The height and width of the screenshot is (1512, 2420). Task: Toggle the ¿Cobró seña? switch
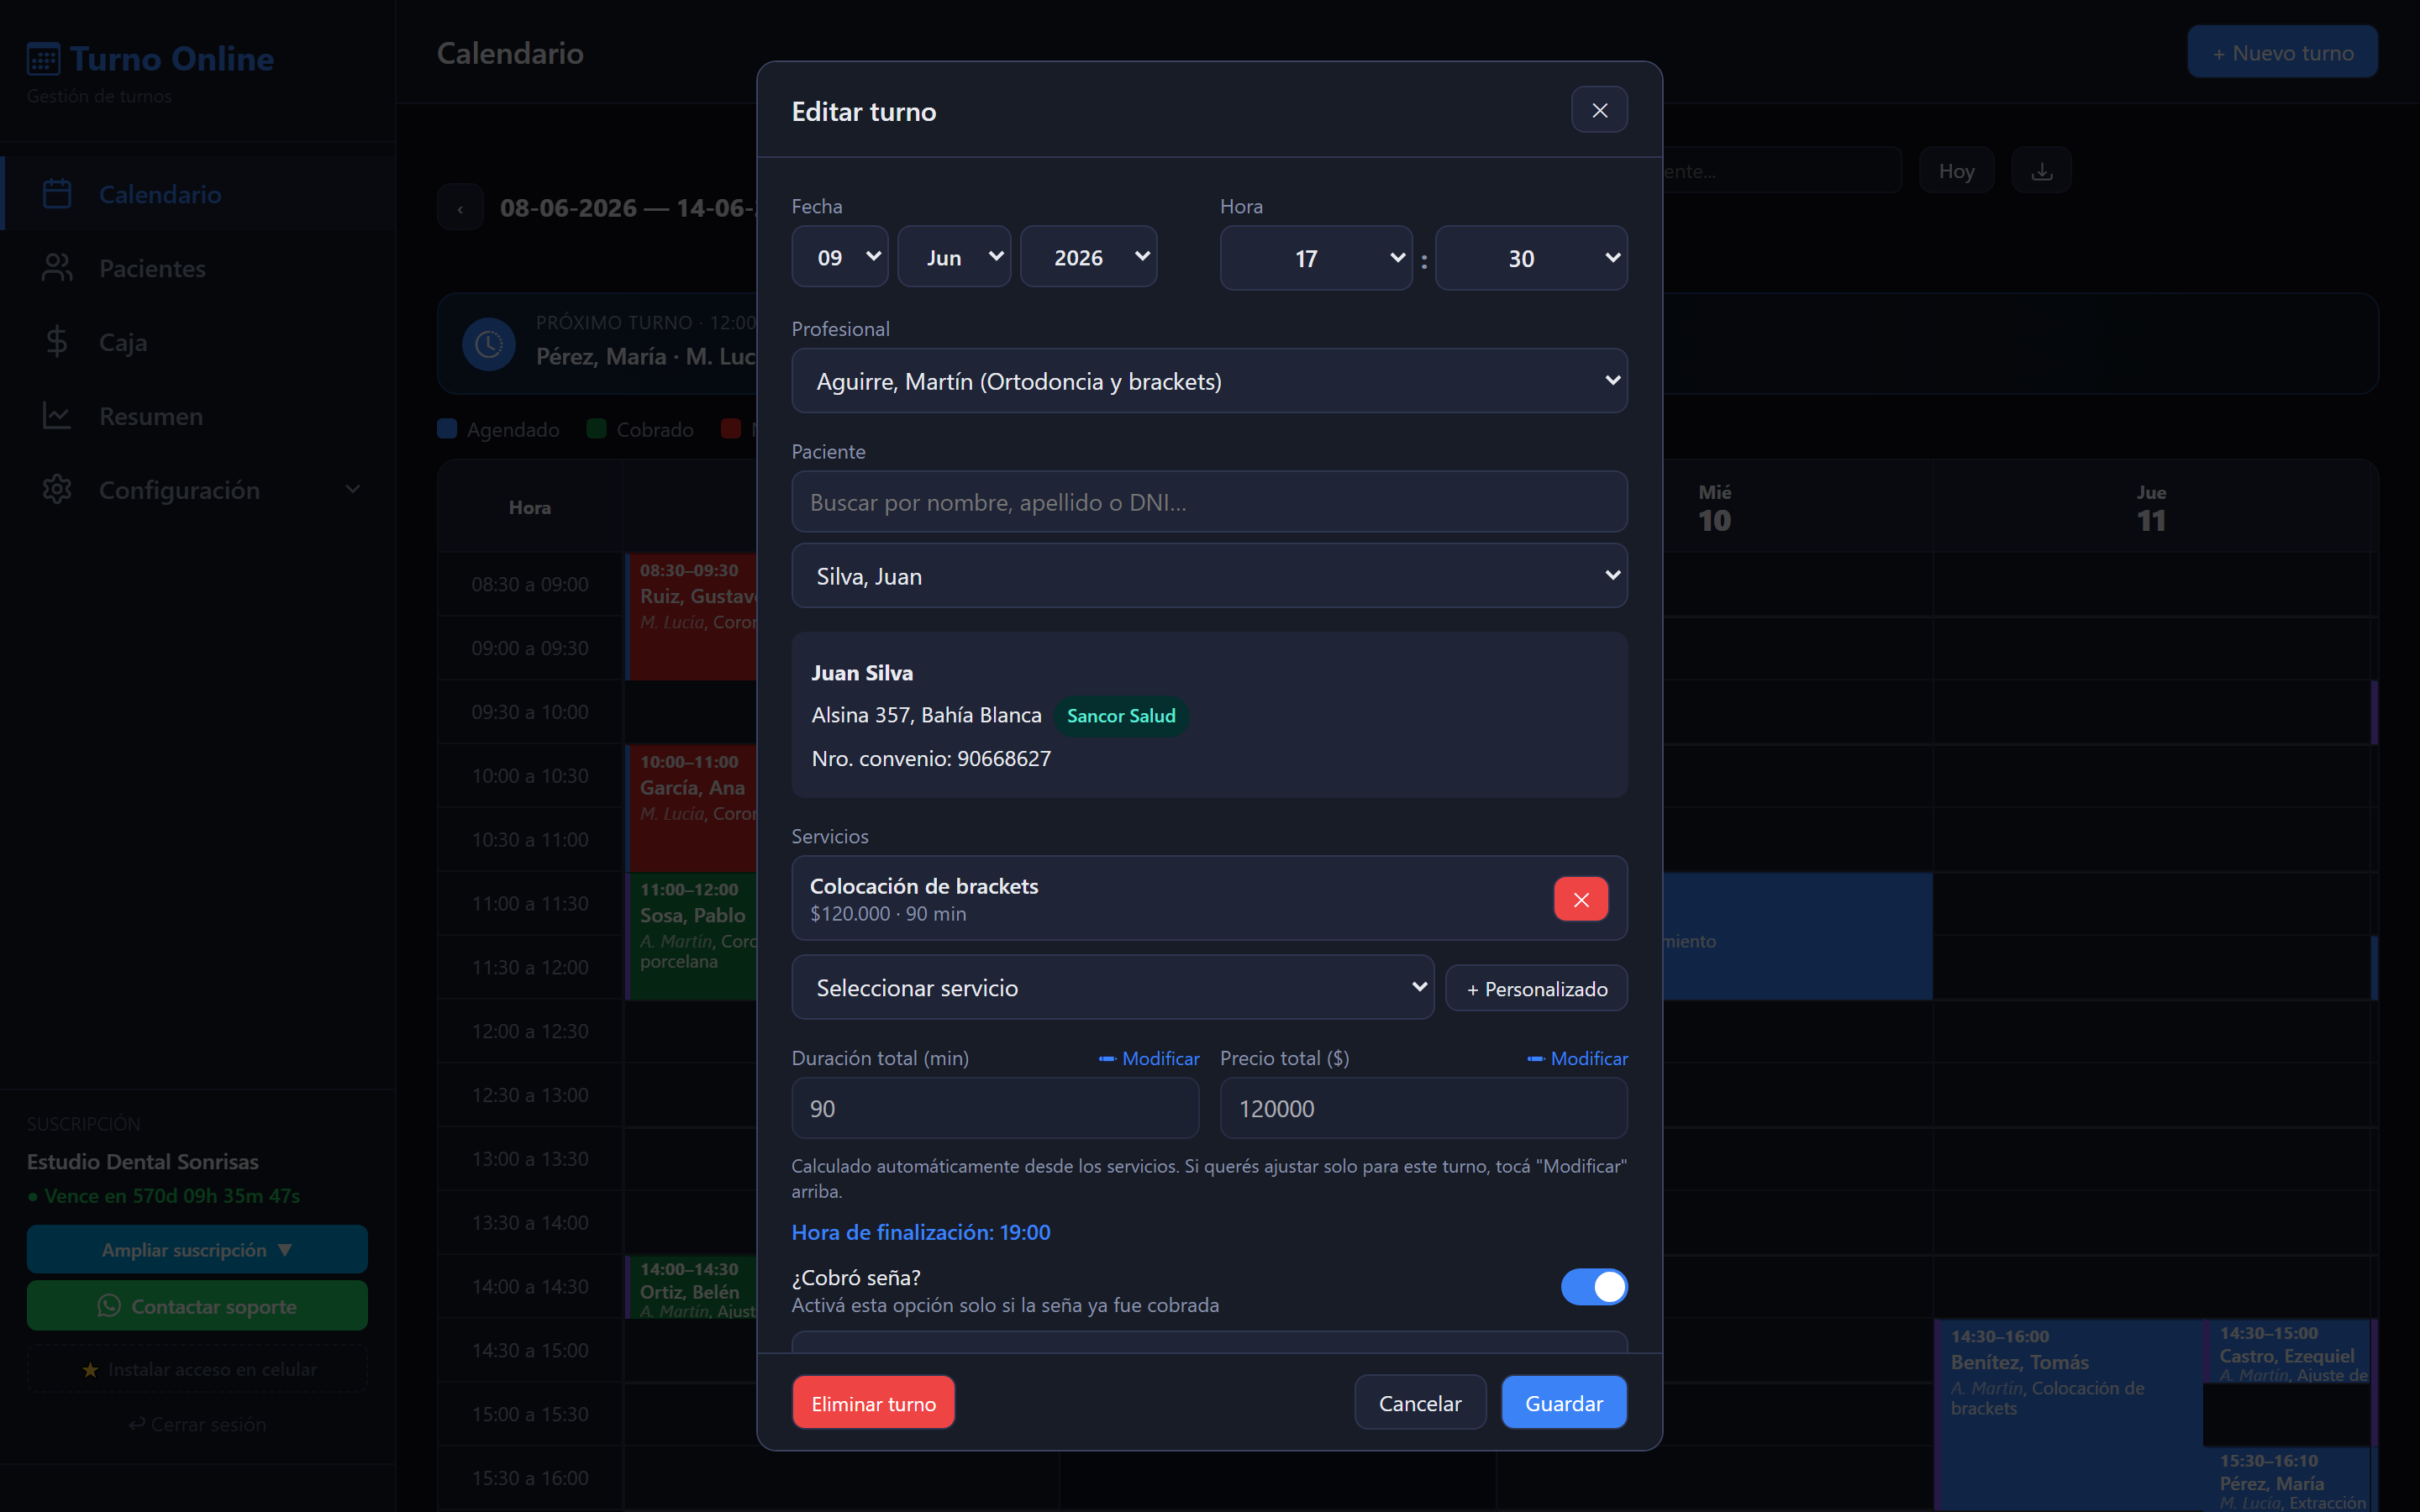[x=1594, y=1287]
